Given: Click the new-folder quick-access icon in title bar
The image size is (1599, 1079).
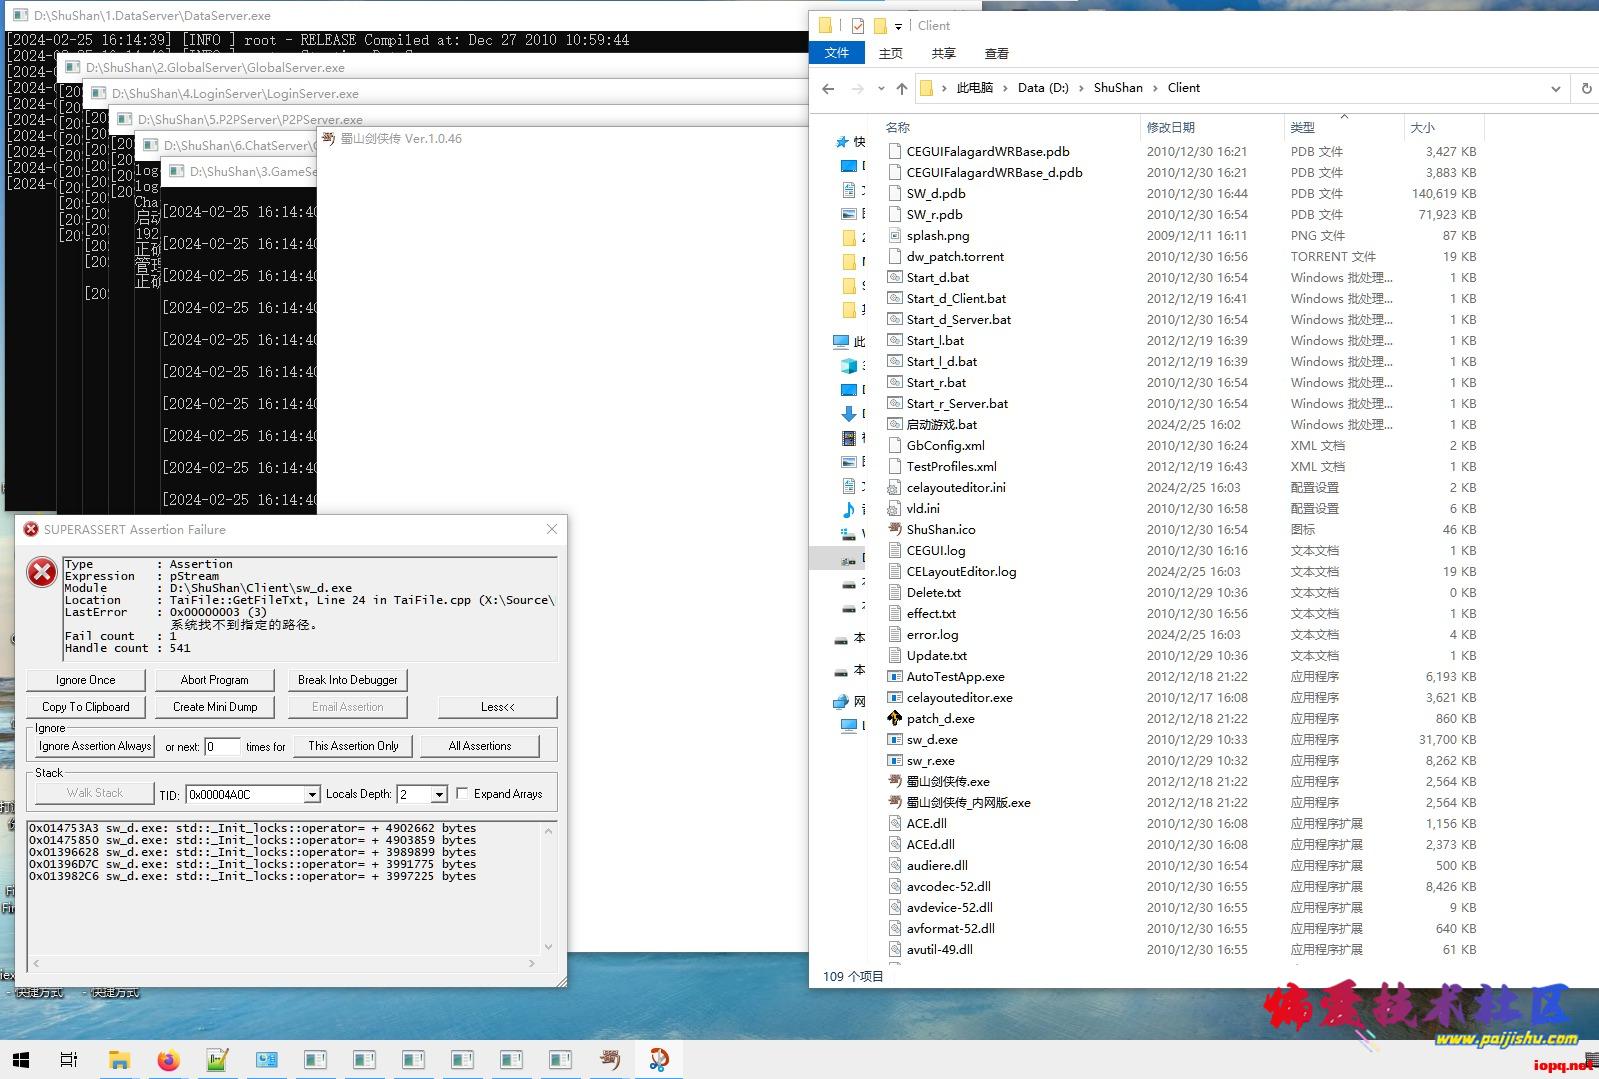Looking at the screenshot, I should tap(880, 26).
